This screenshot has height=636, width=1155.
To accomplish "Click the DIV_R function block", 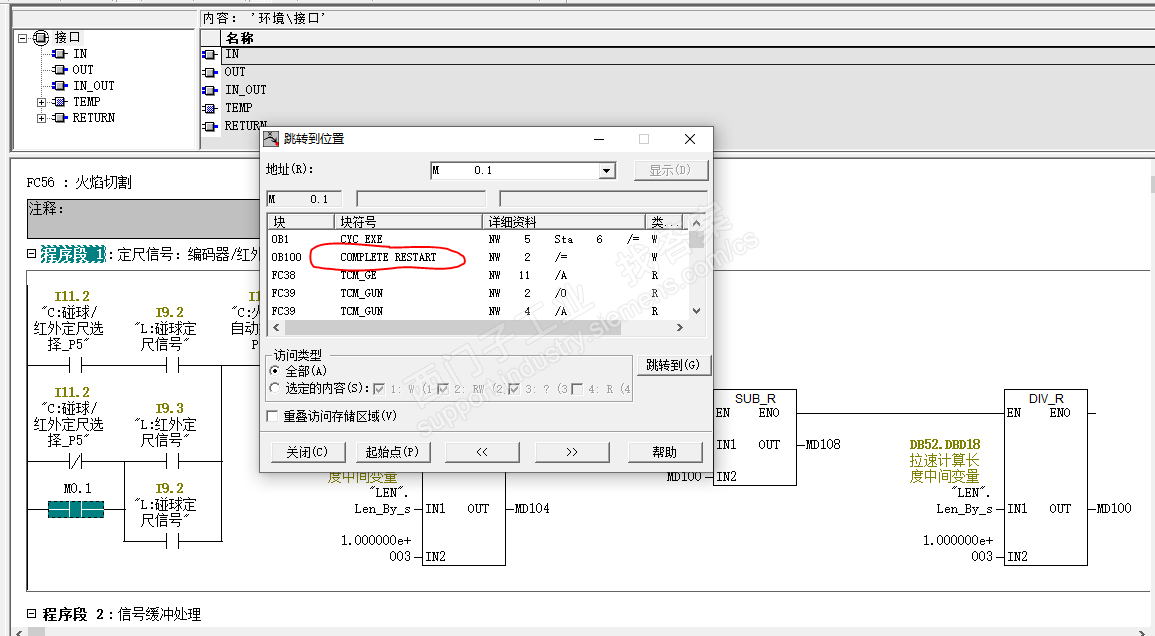I will 1046,478.
